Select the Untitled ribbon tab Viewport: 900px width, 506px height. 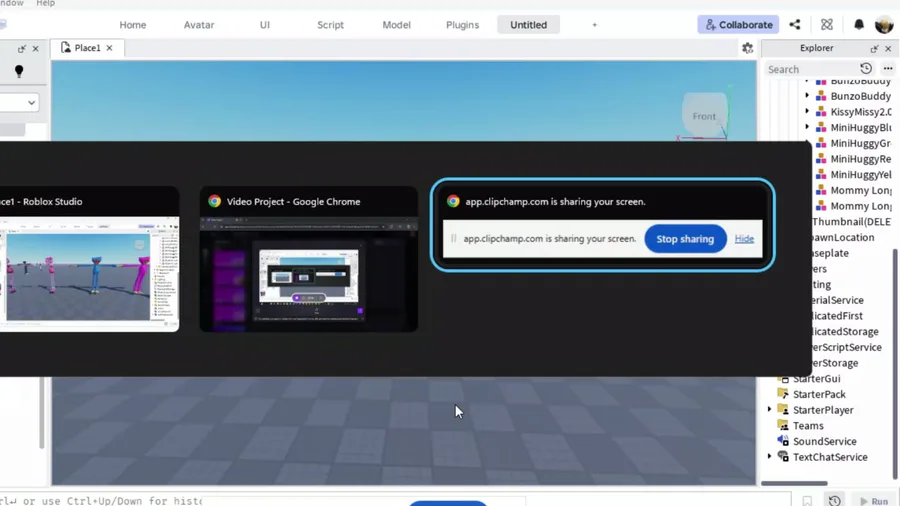click(x=528, y=25)
